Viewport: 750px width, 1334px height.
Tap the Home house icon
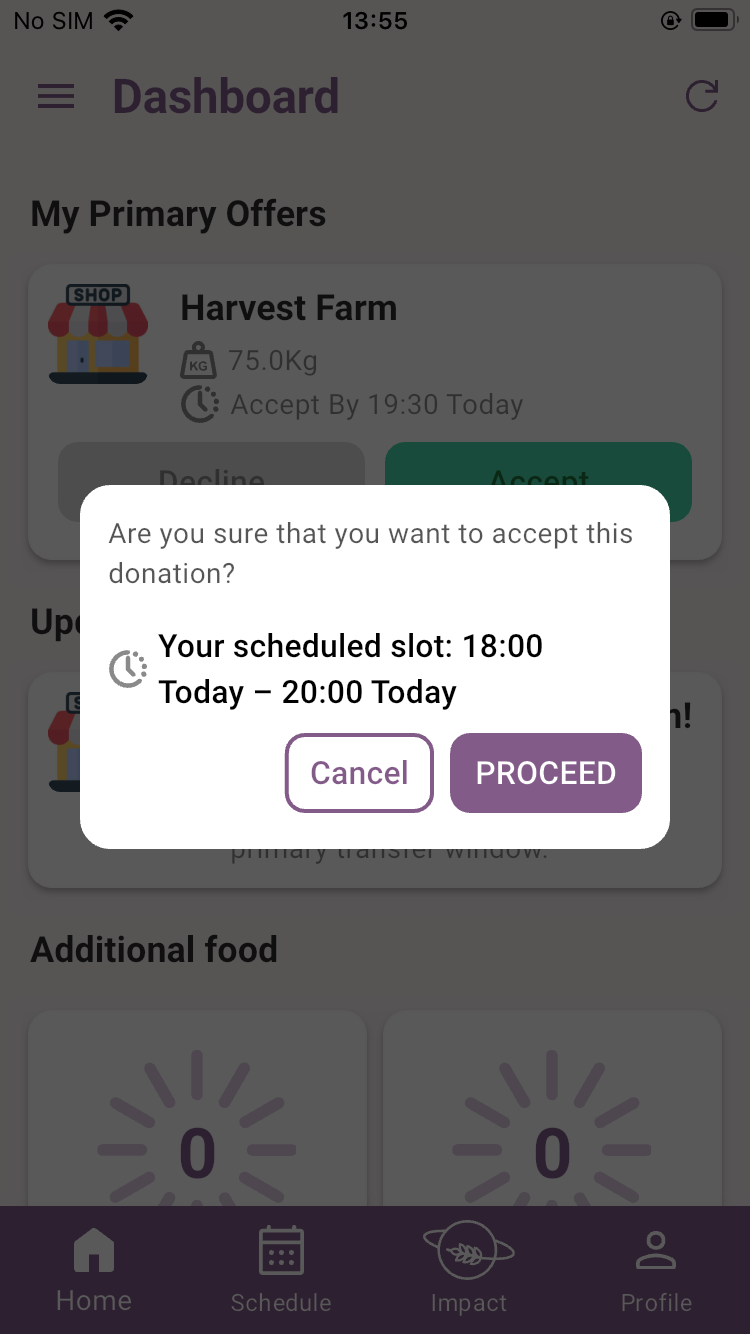[x=94, y=1250]
